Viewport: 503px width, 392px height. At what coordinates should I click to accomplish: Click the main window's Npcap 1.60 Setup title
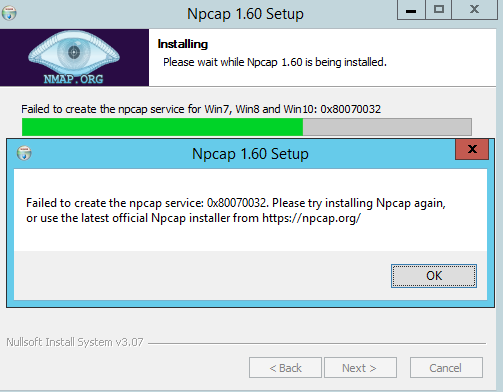(245, 14)
